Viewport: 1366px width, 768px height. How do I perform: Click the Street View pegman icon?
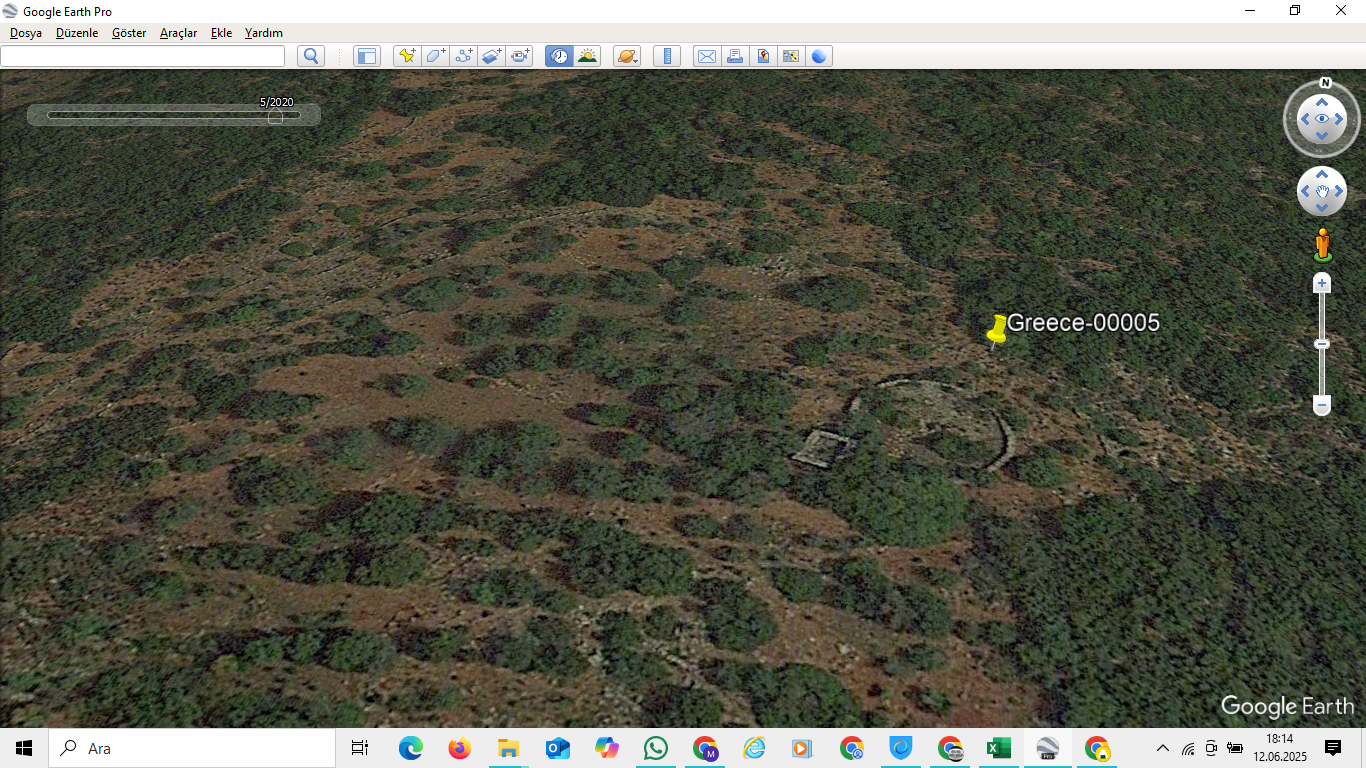(1322, 245)
